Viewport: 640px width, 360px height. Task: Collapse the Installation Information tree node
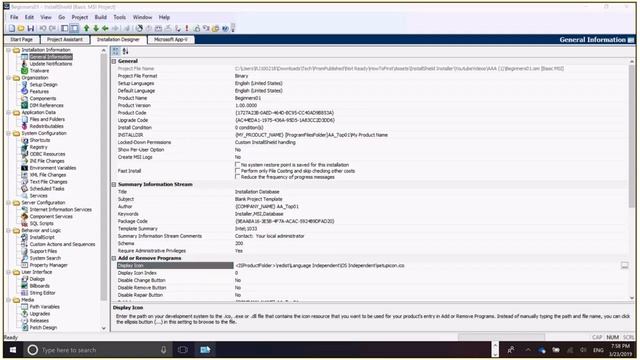pyautogui.click(x=9, y=50)
